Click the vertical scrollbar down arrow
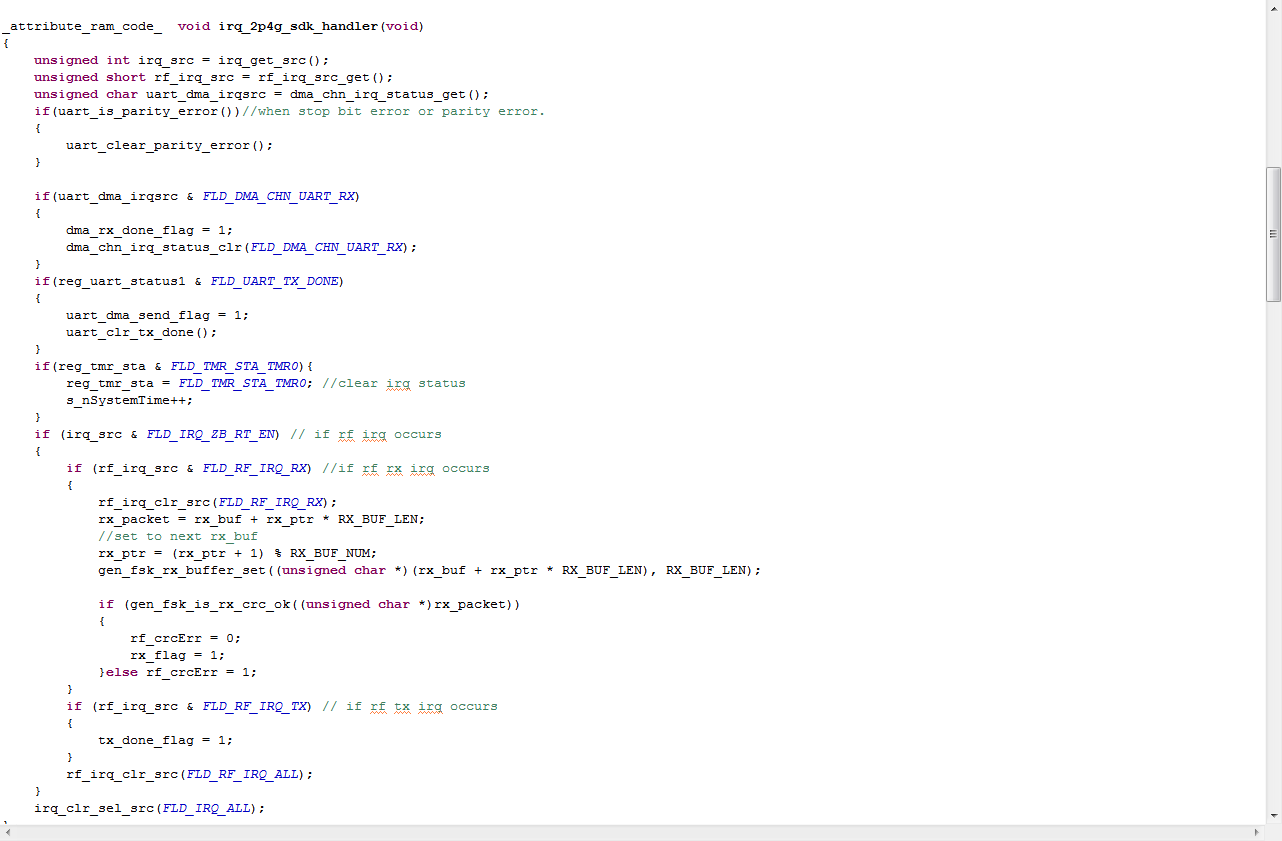Viewport: 1282px width, 841px height. 1273,817
